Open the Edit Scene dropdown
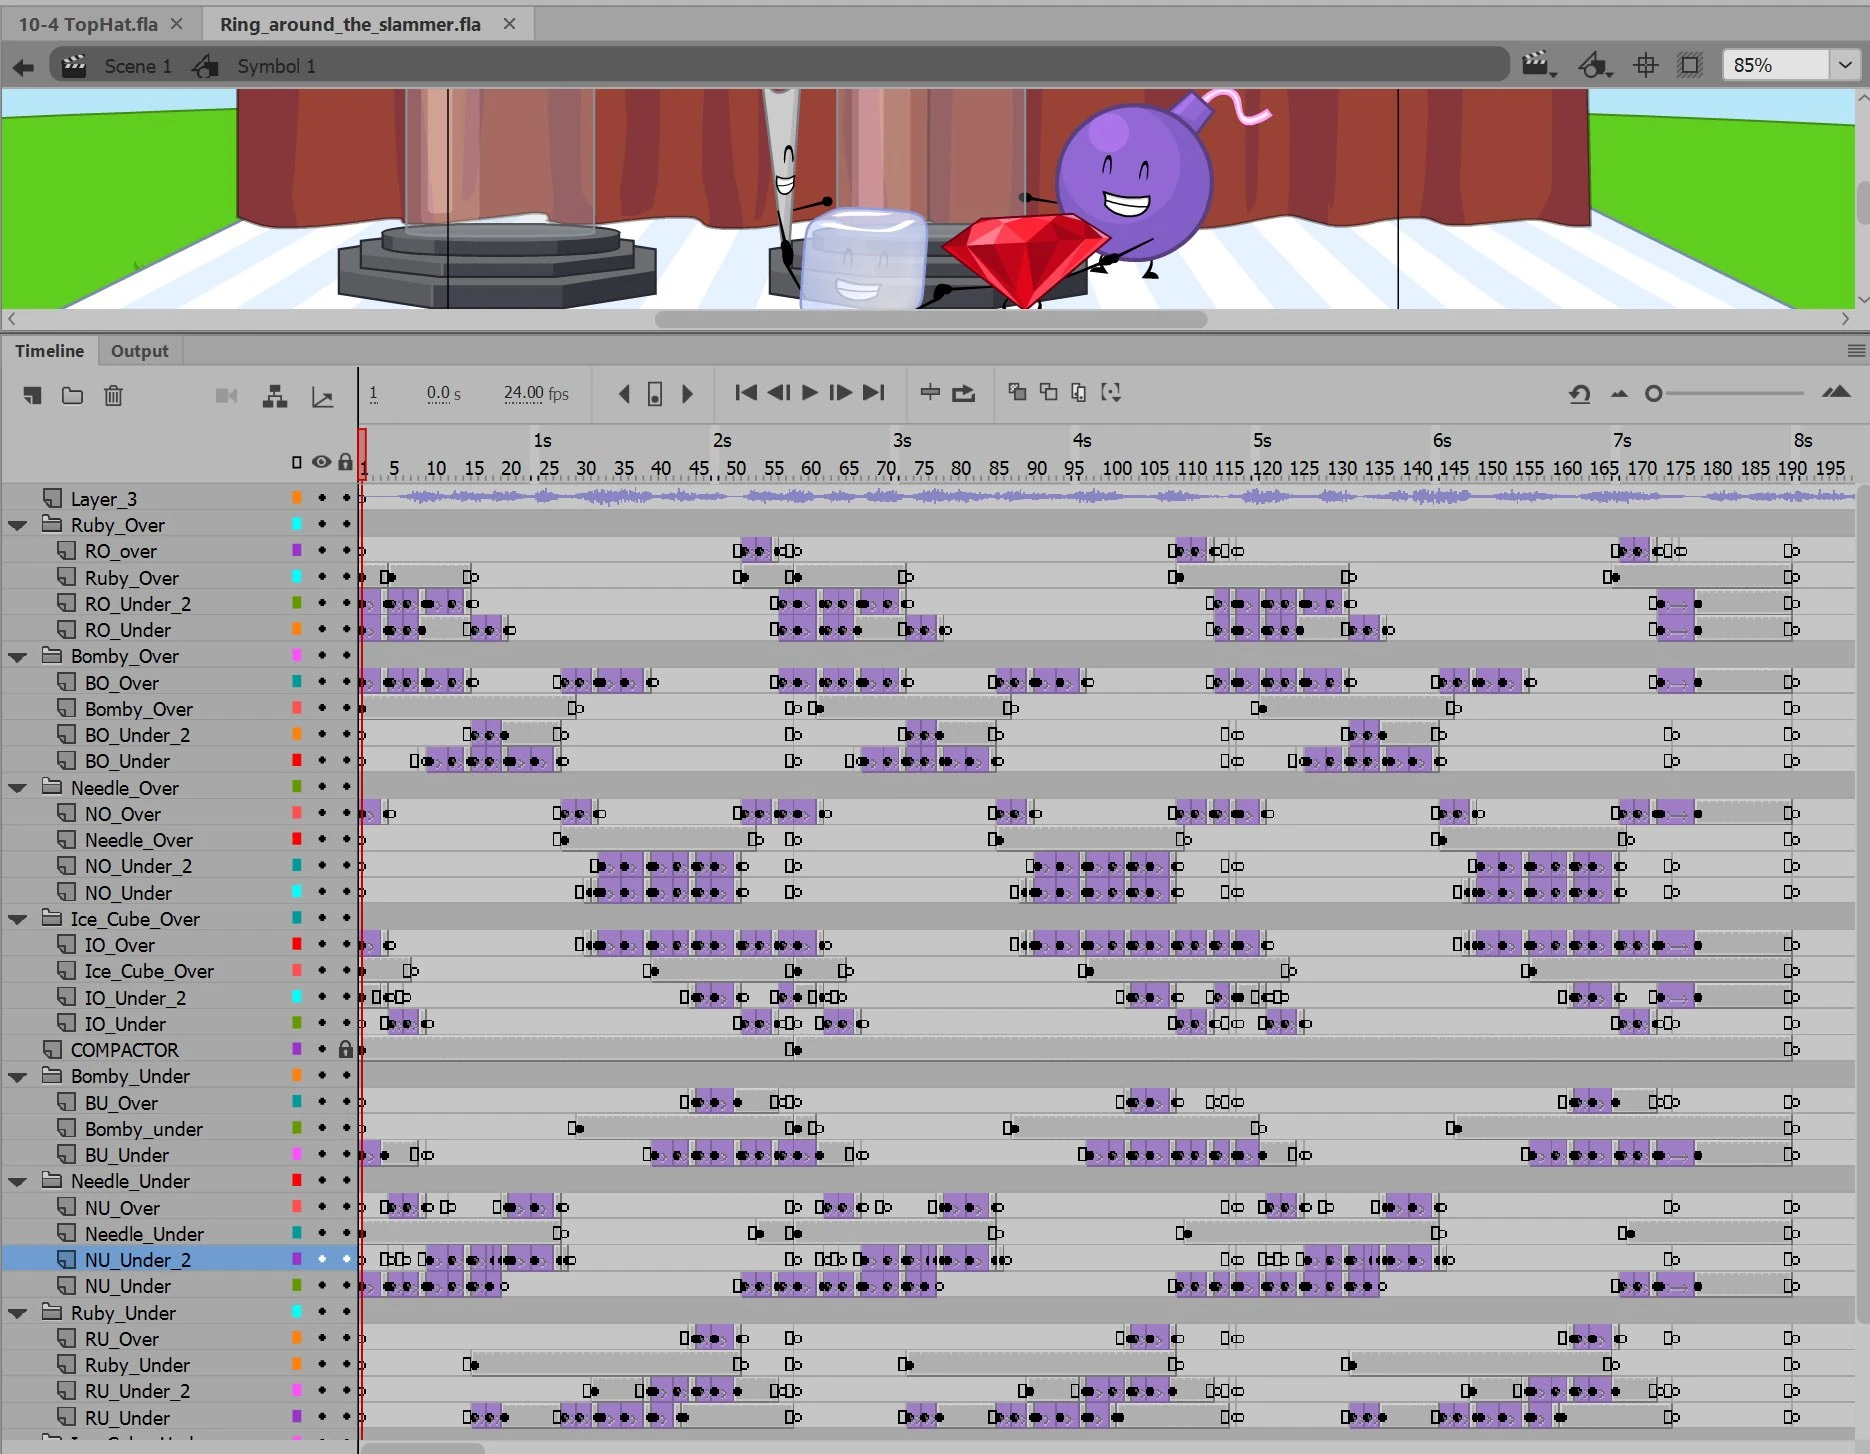This screenshot has width=1870, height=1454. [1539, 66]
